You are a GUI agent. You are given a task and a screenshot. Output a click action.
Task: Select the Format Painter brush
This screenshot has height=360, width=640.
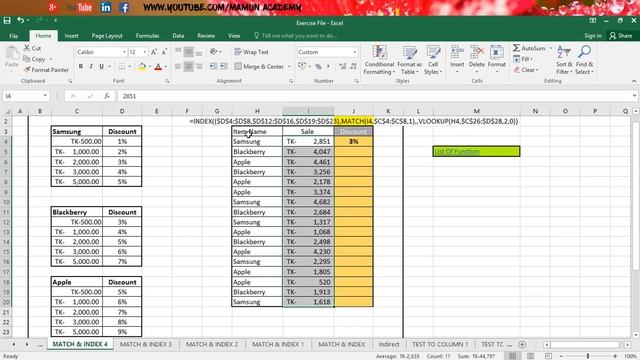pyautogui.click(x=27, y=70)
